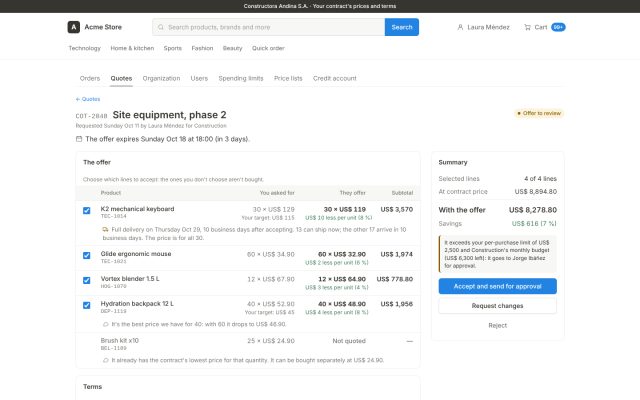Click the Acme Store logo icon
The height and width of the screenshot is (400, 640).
pos(73,27)
